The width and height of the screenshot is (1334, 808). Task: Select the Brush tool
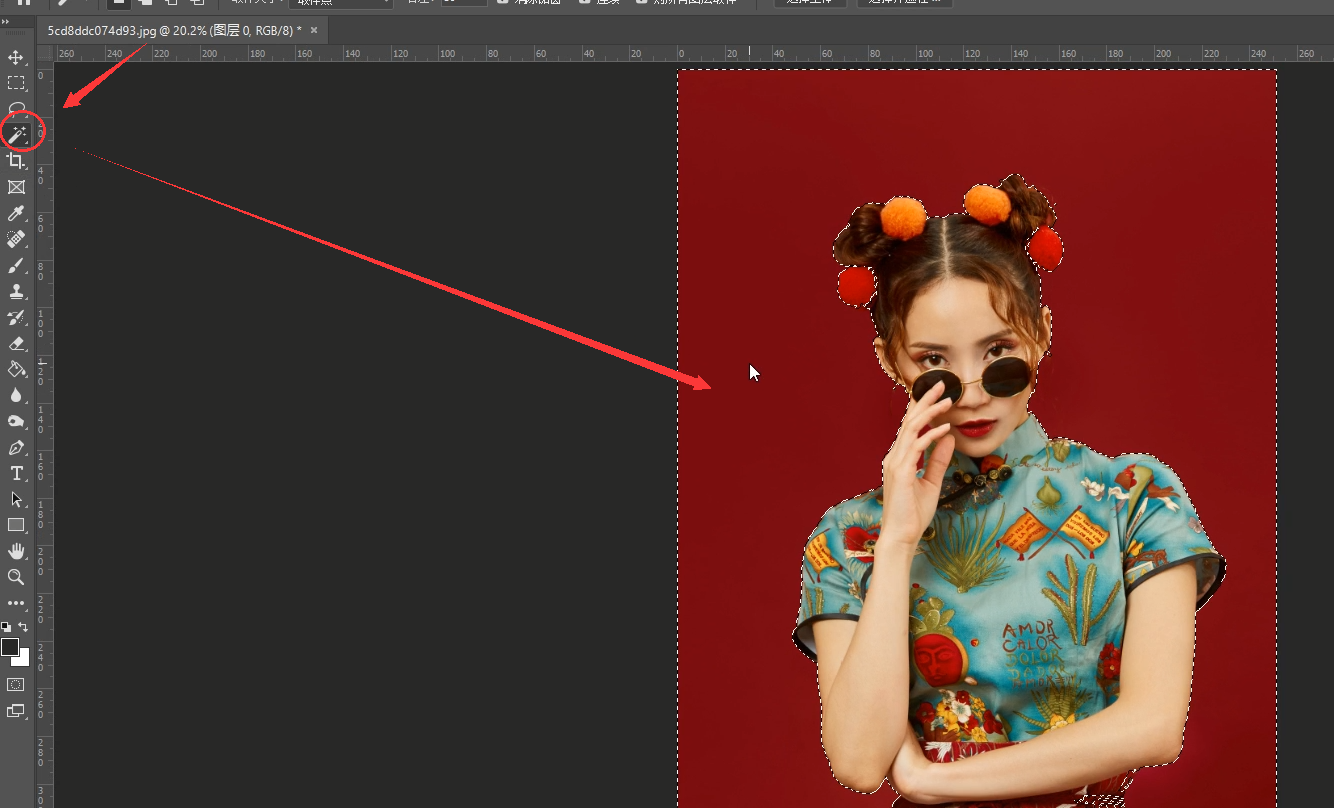tap(16, 265)
